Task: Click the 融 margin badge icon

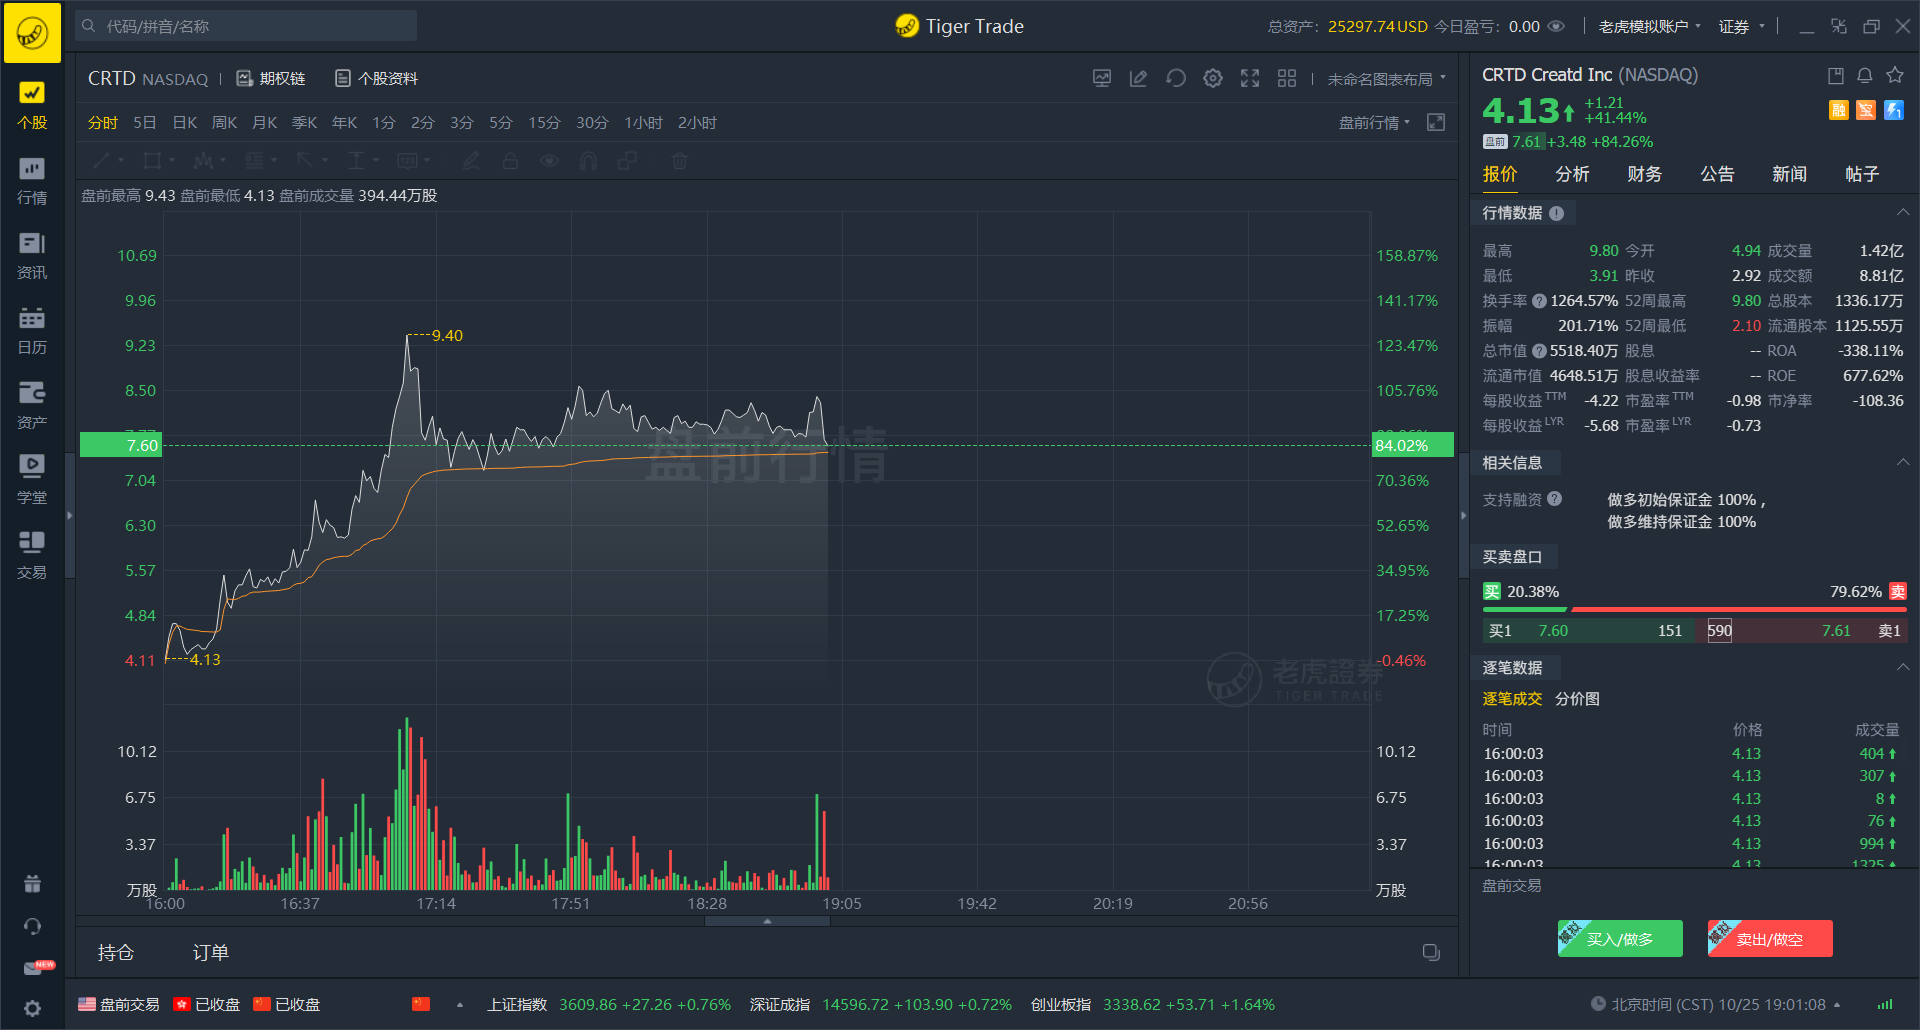Action: click(1839, 110)
